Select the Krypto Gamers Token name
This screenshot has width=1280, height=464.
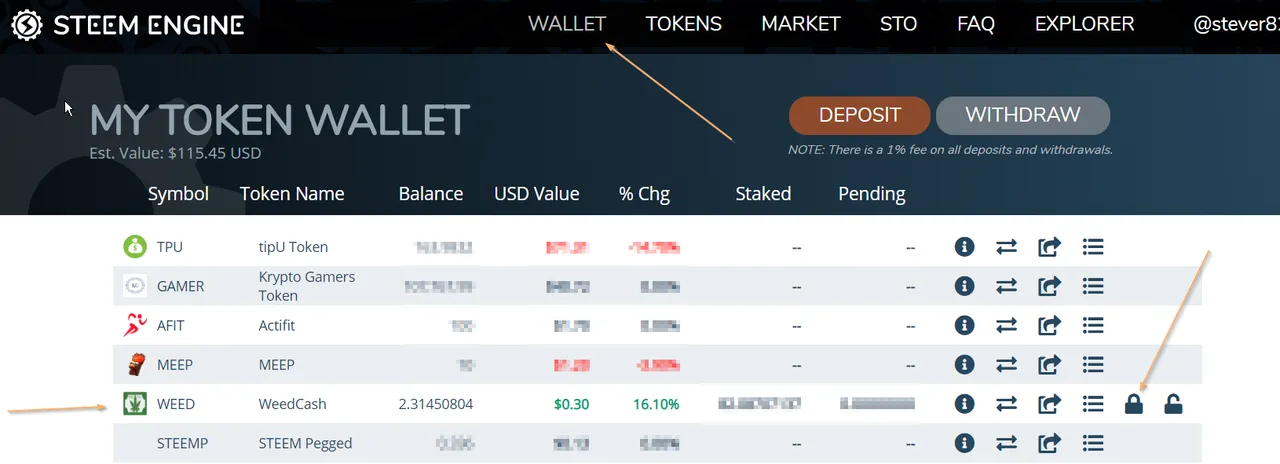[x=307, y=286]
